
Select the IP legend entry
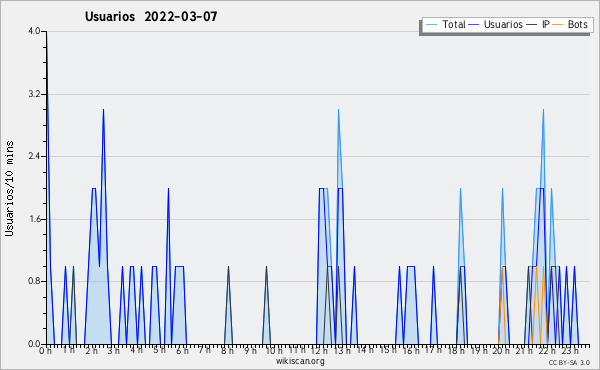coord(538,24)
